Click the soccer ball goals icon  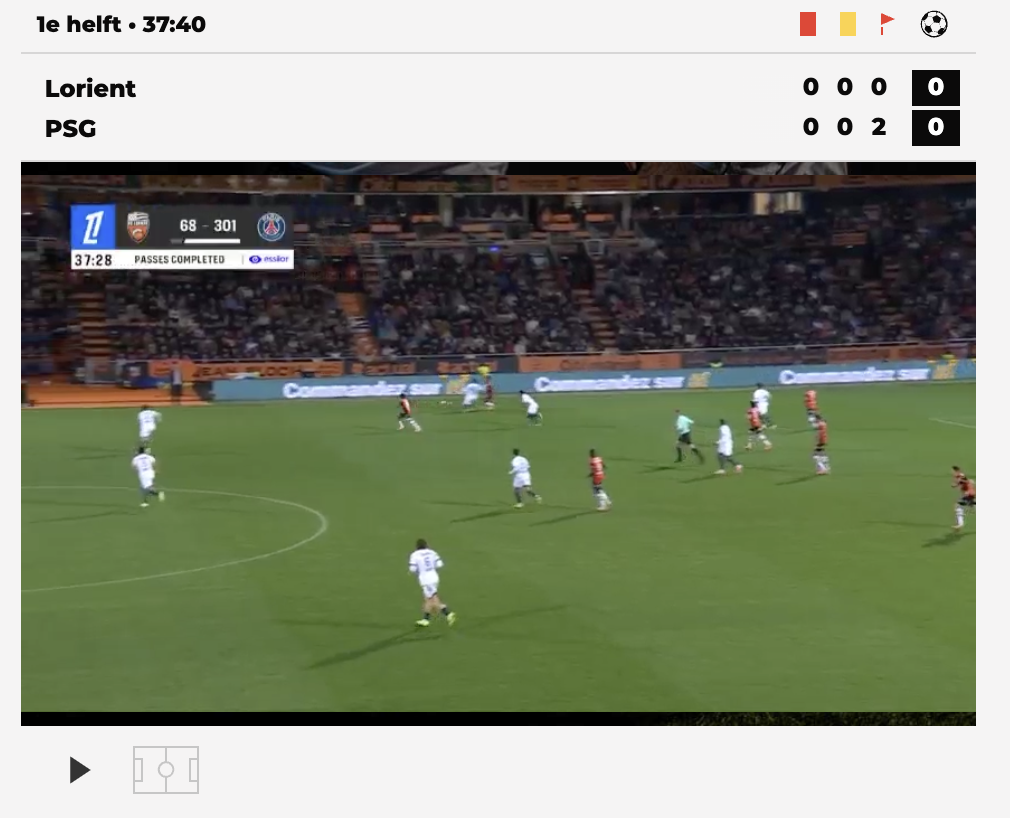[x=934, y=24]
